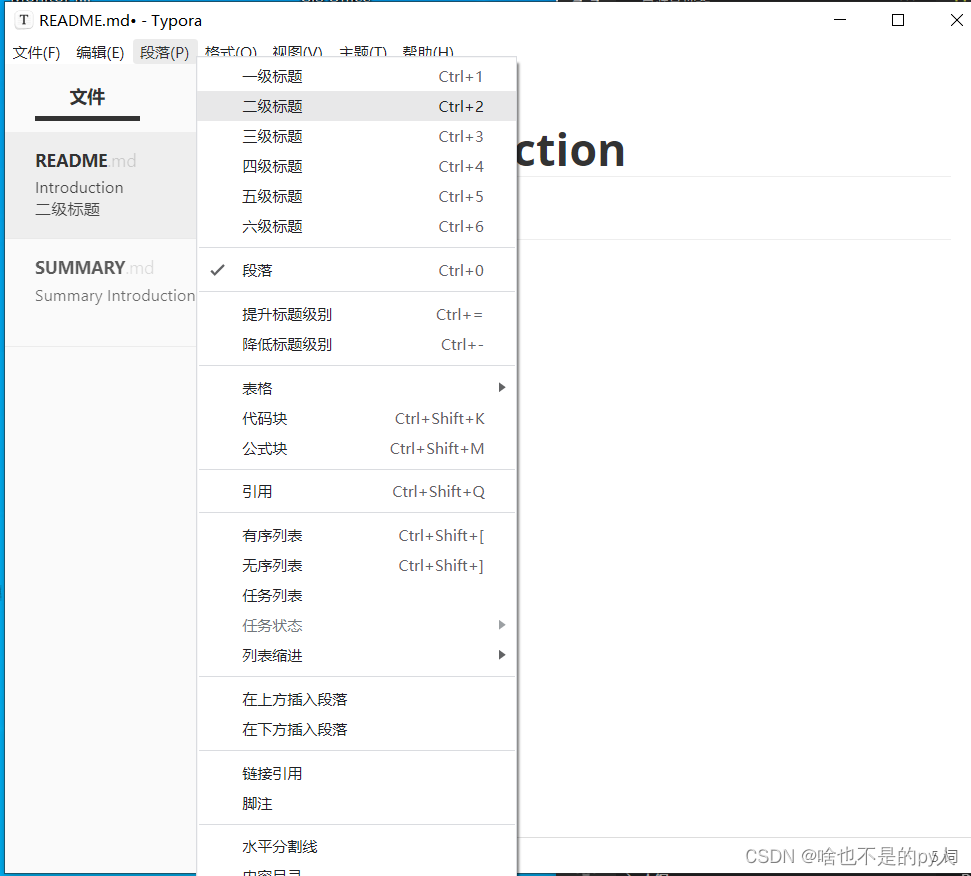The height and width of the screenshot is (876, 971).
Task: Open the 视图(V) menu
Action: 295,52
